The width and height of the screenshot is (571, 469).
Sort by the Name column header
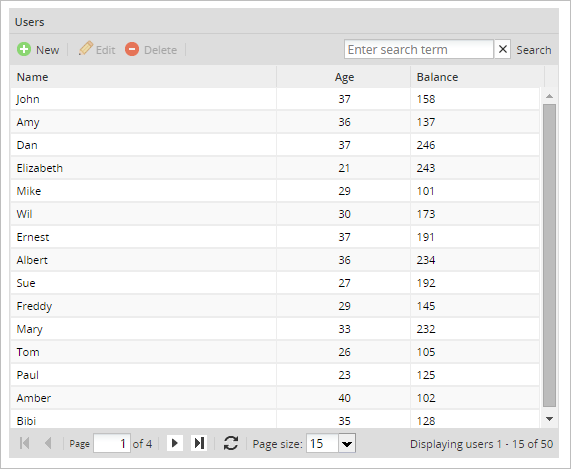click(x=143, y=77)
